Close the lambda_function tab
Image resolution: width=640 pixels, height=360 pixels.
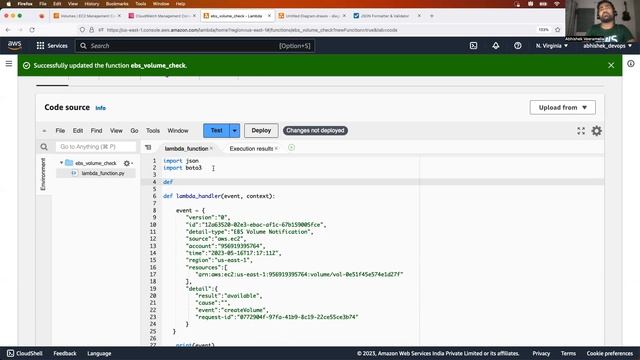(x=211, y=149)
